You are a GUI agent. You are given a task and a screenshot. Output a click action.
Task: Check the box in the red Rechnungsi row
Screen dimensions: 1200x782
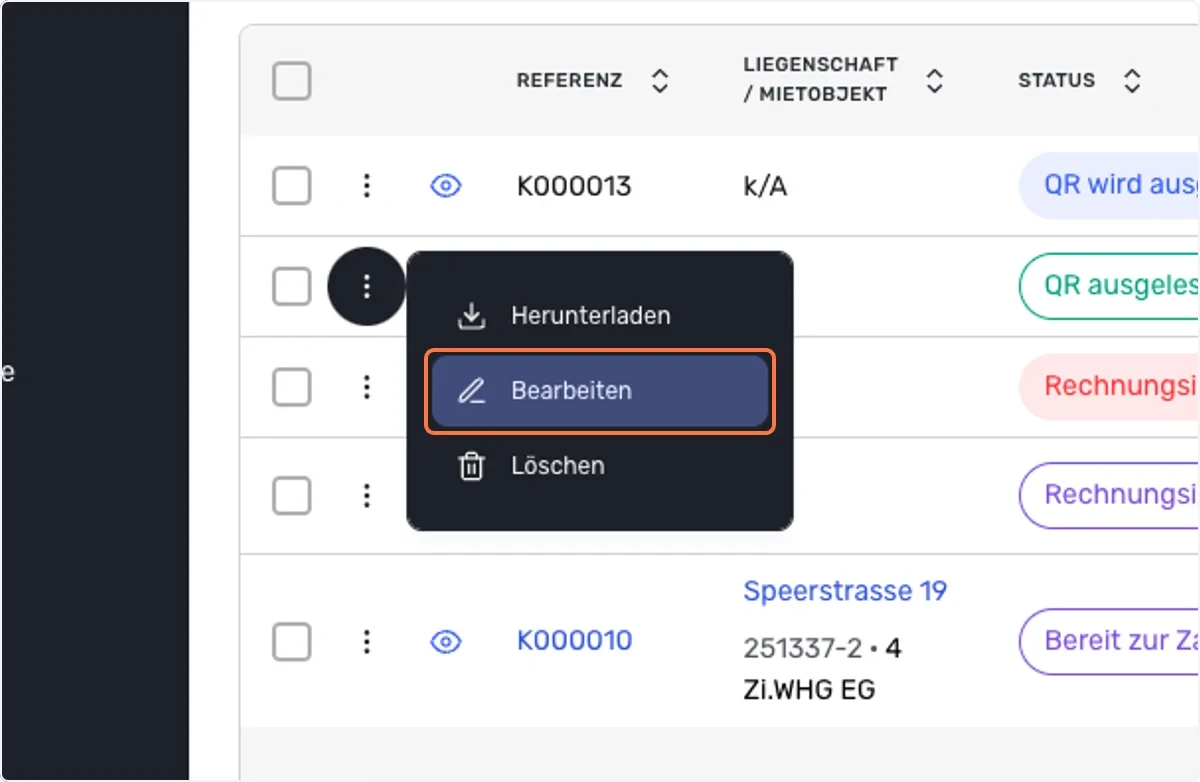pos(292,386)
